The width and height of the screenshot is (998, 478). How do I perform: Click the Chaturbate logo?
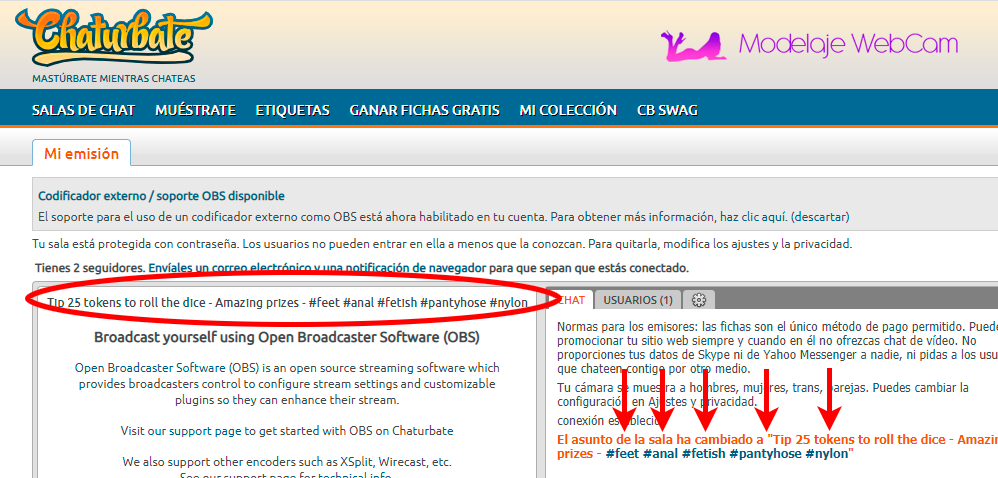[113, 38]
